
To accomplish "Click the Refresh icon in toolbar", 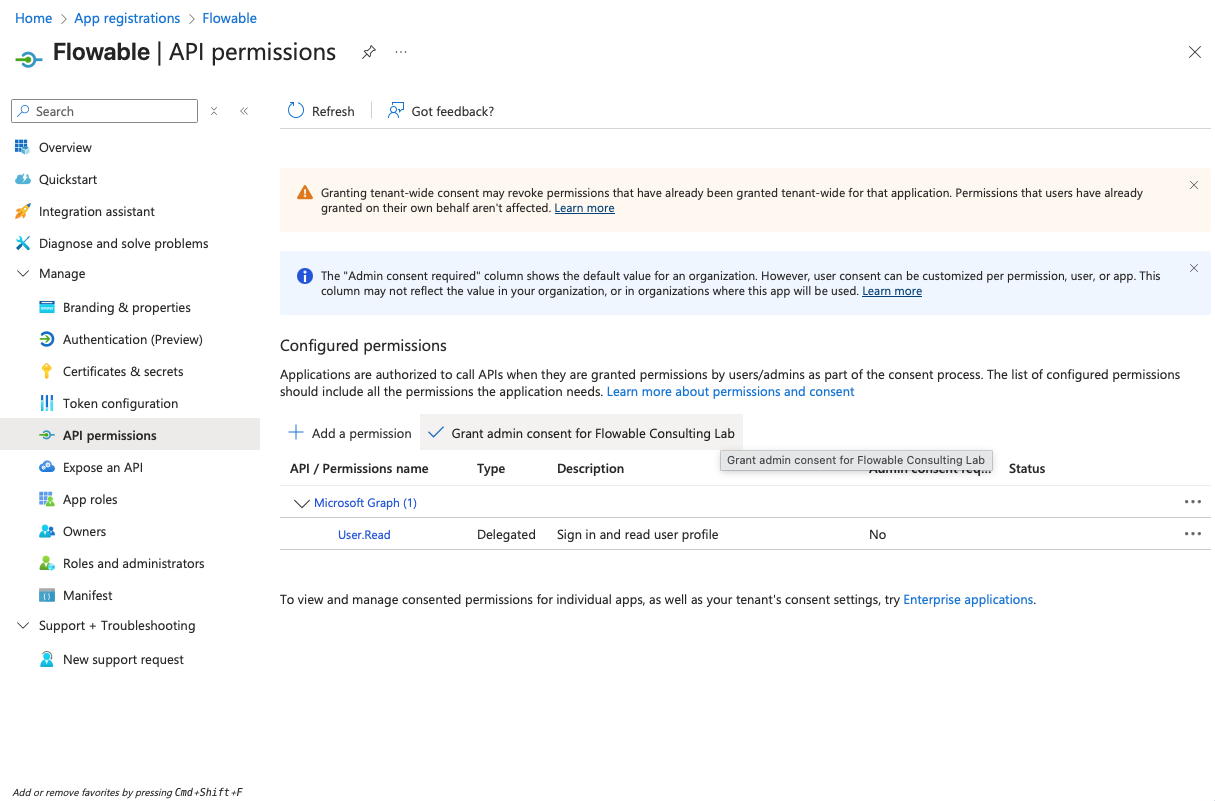I will click(296, 111).
